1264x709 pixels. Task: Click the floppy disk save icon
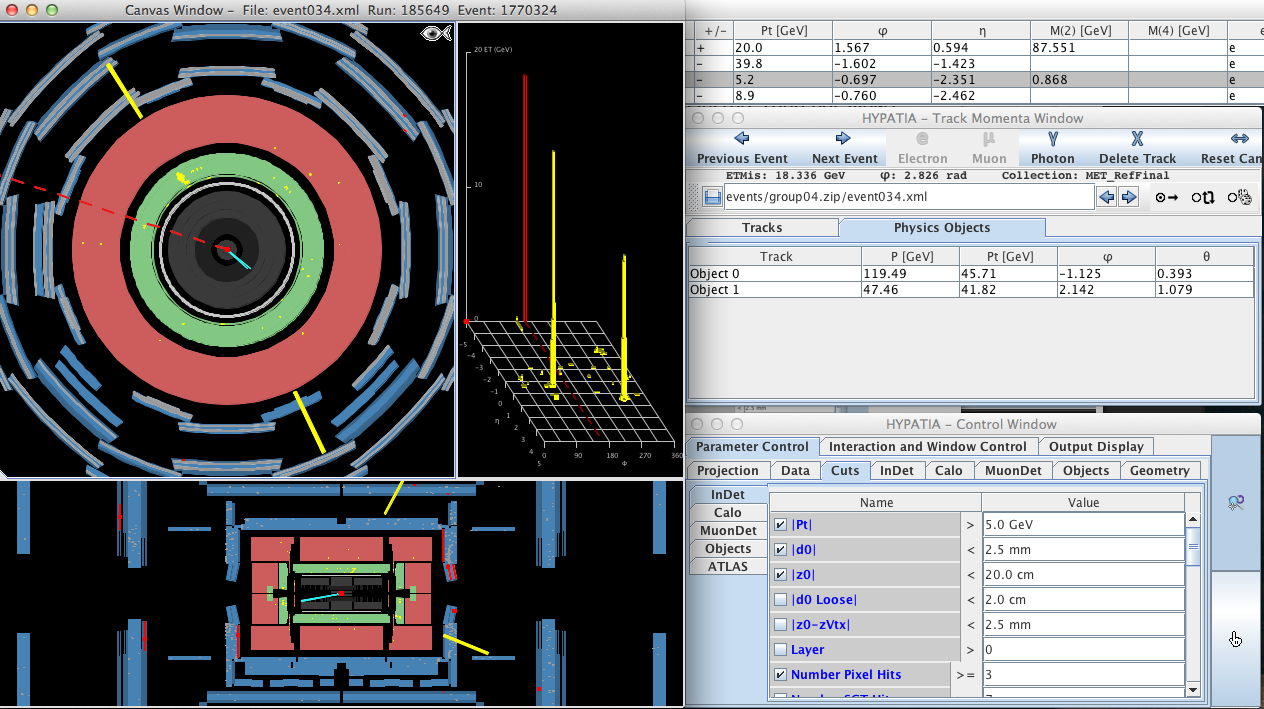712,197
